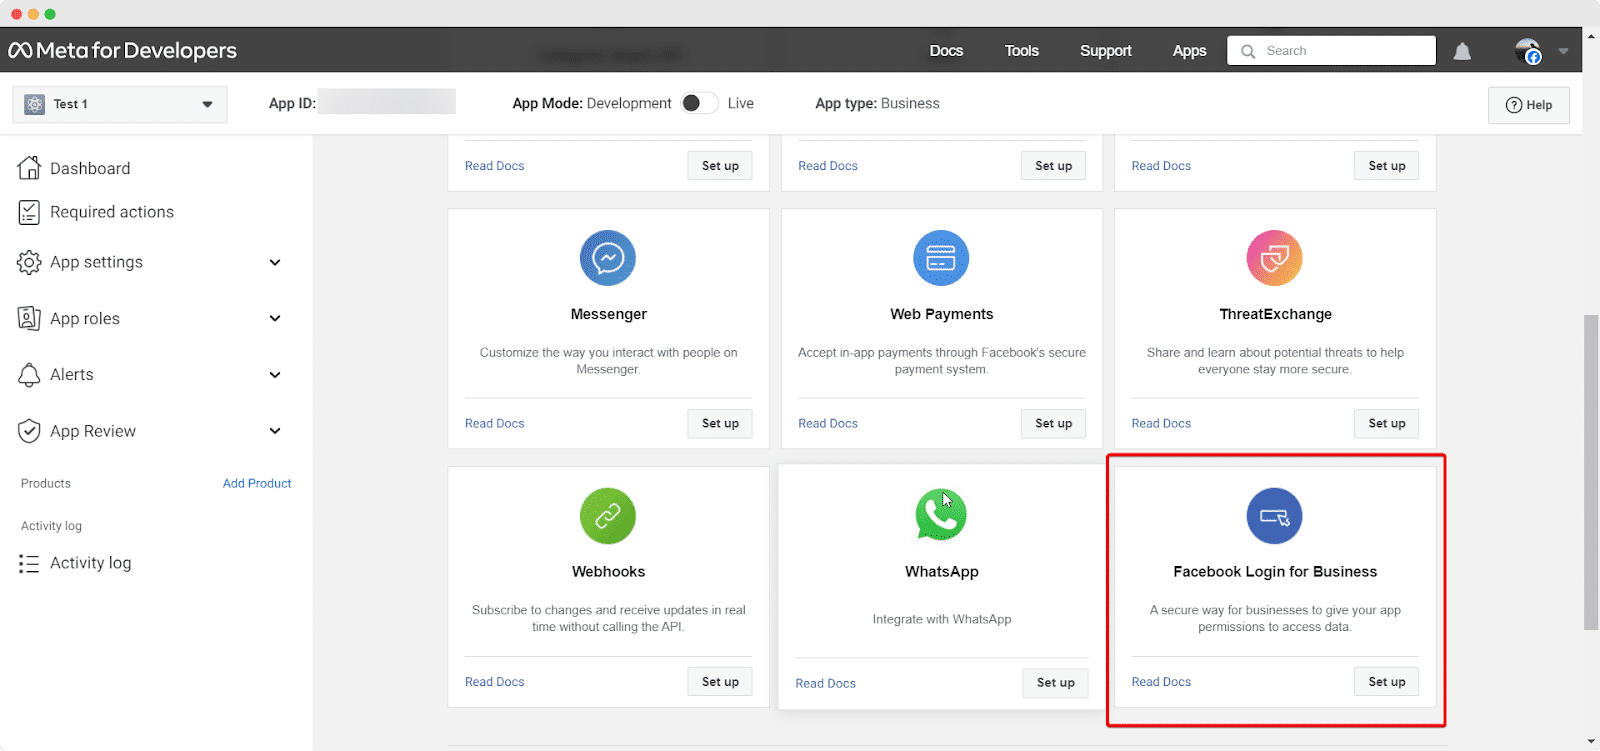
Task: Click into the Search field
Action: click(1332, 51)
